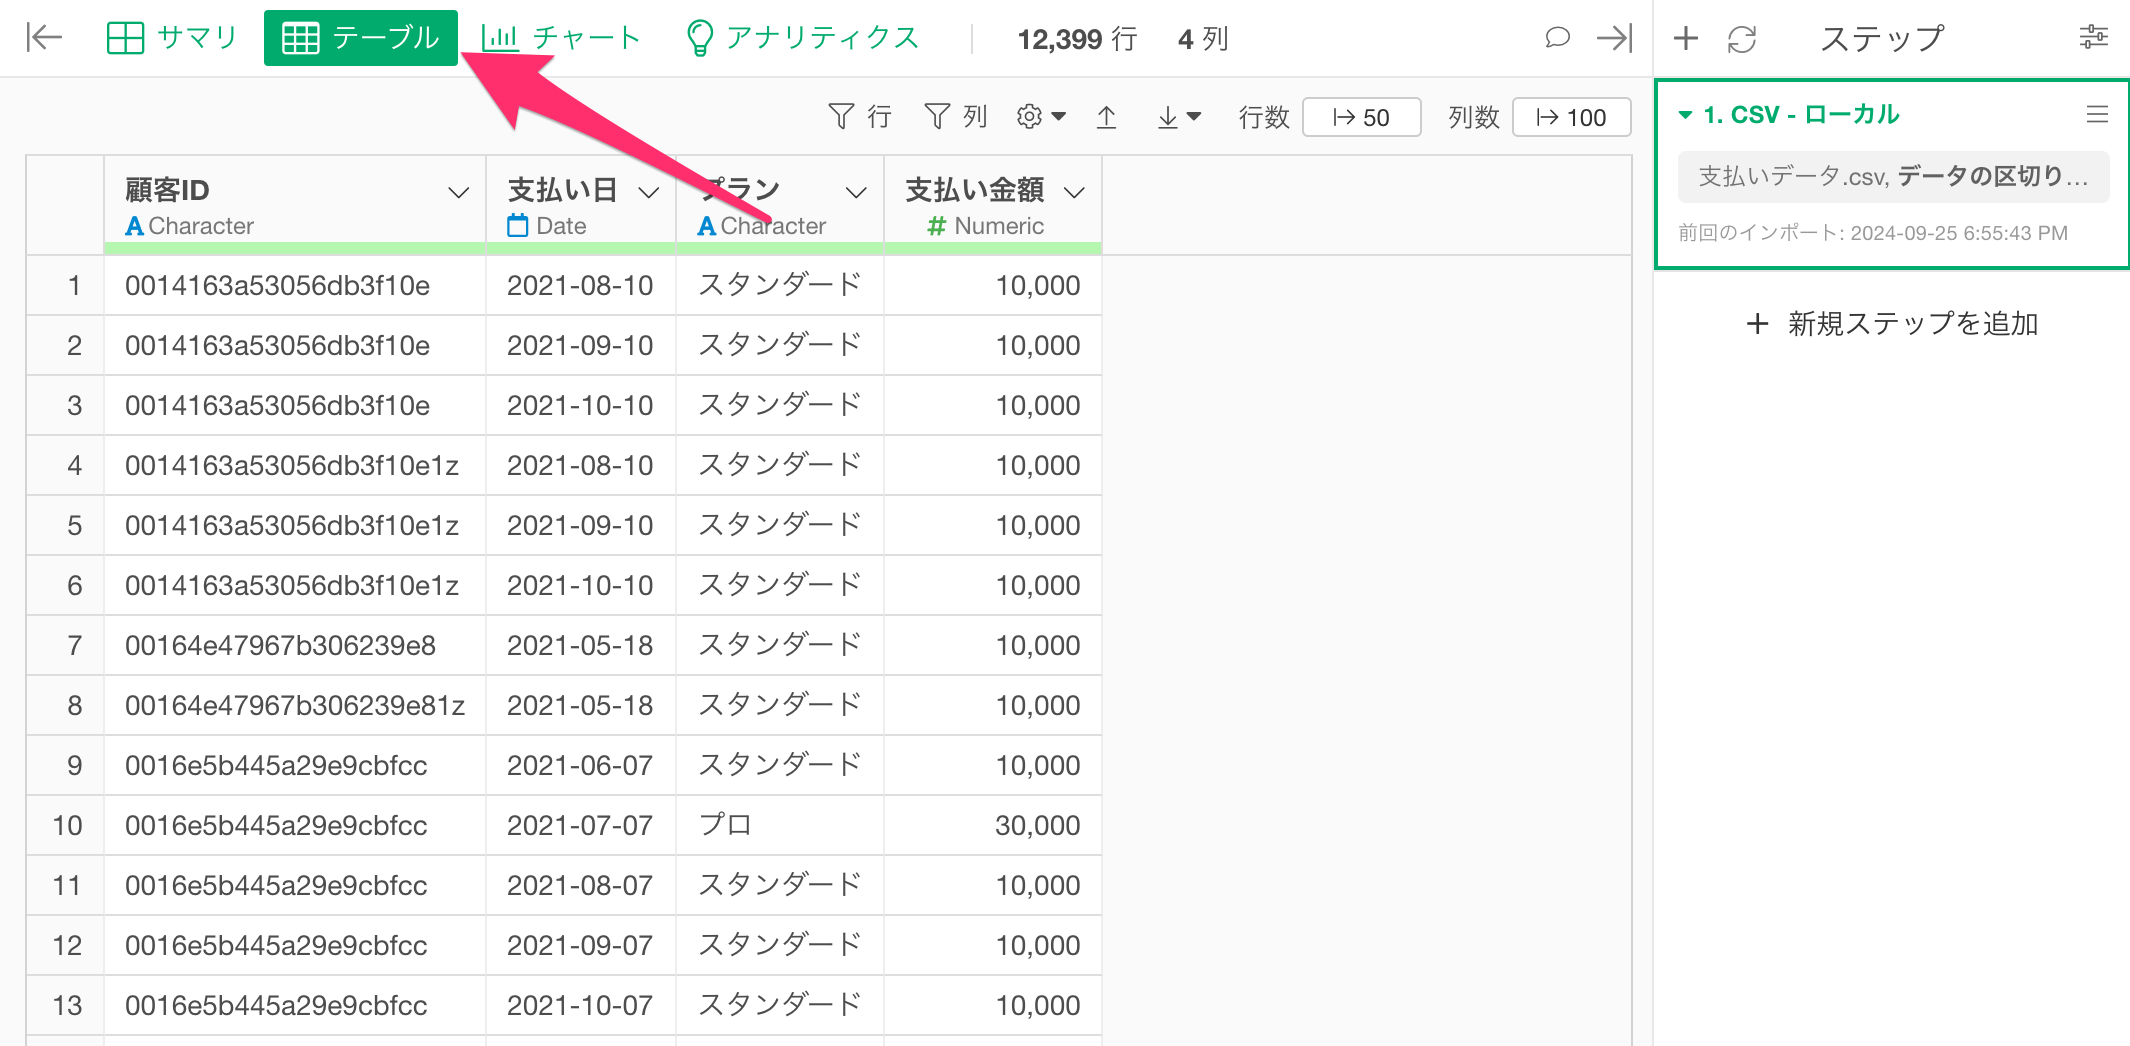Click the 前回のインポート timestamp text
The height and width of the screenshot is (1046, 2130).
pos(1873,233)
